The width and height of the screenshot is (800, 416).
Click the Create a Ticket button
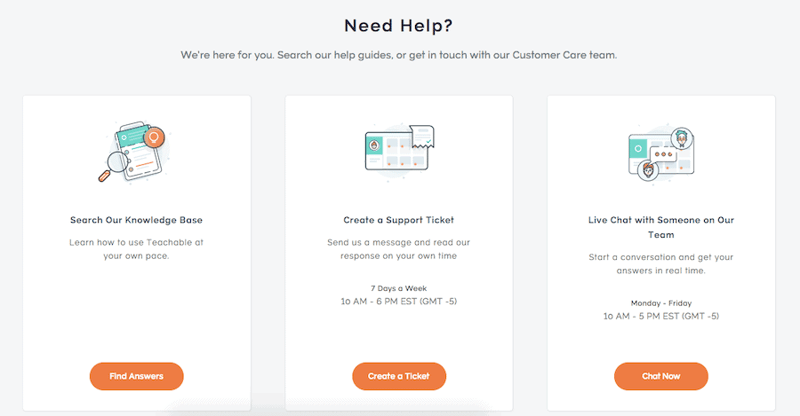click(399, 376)
